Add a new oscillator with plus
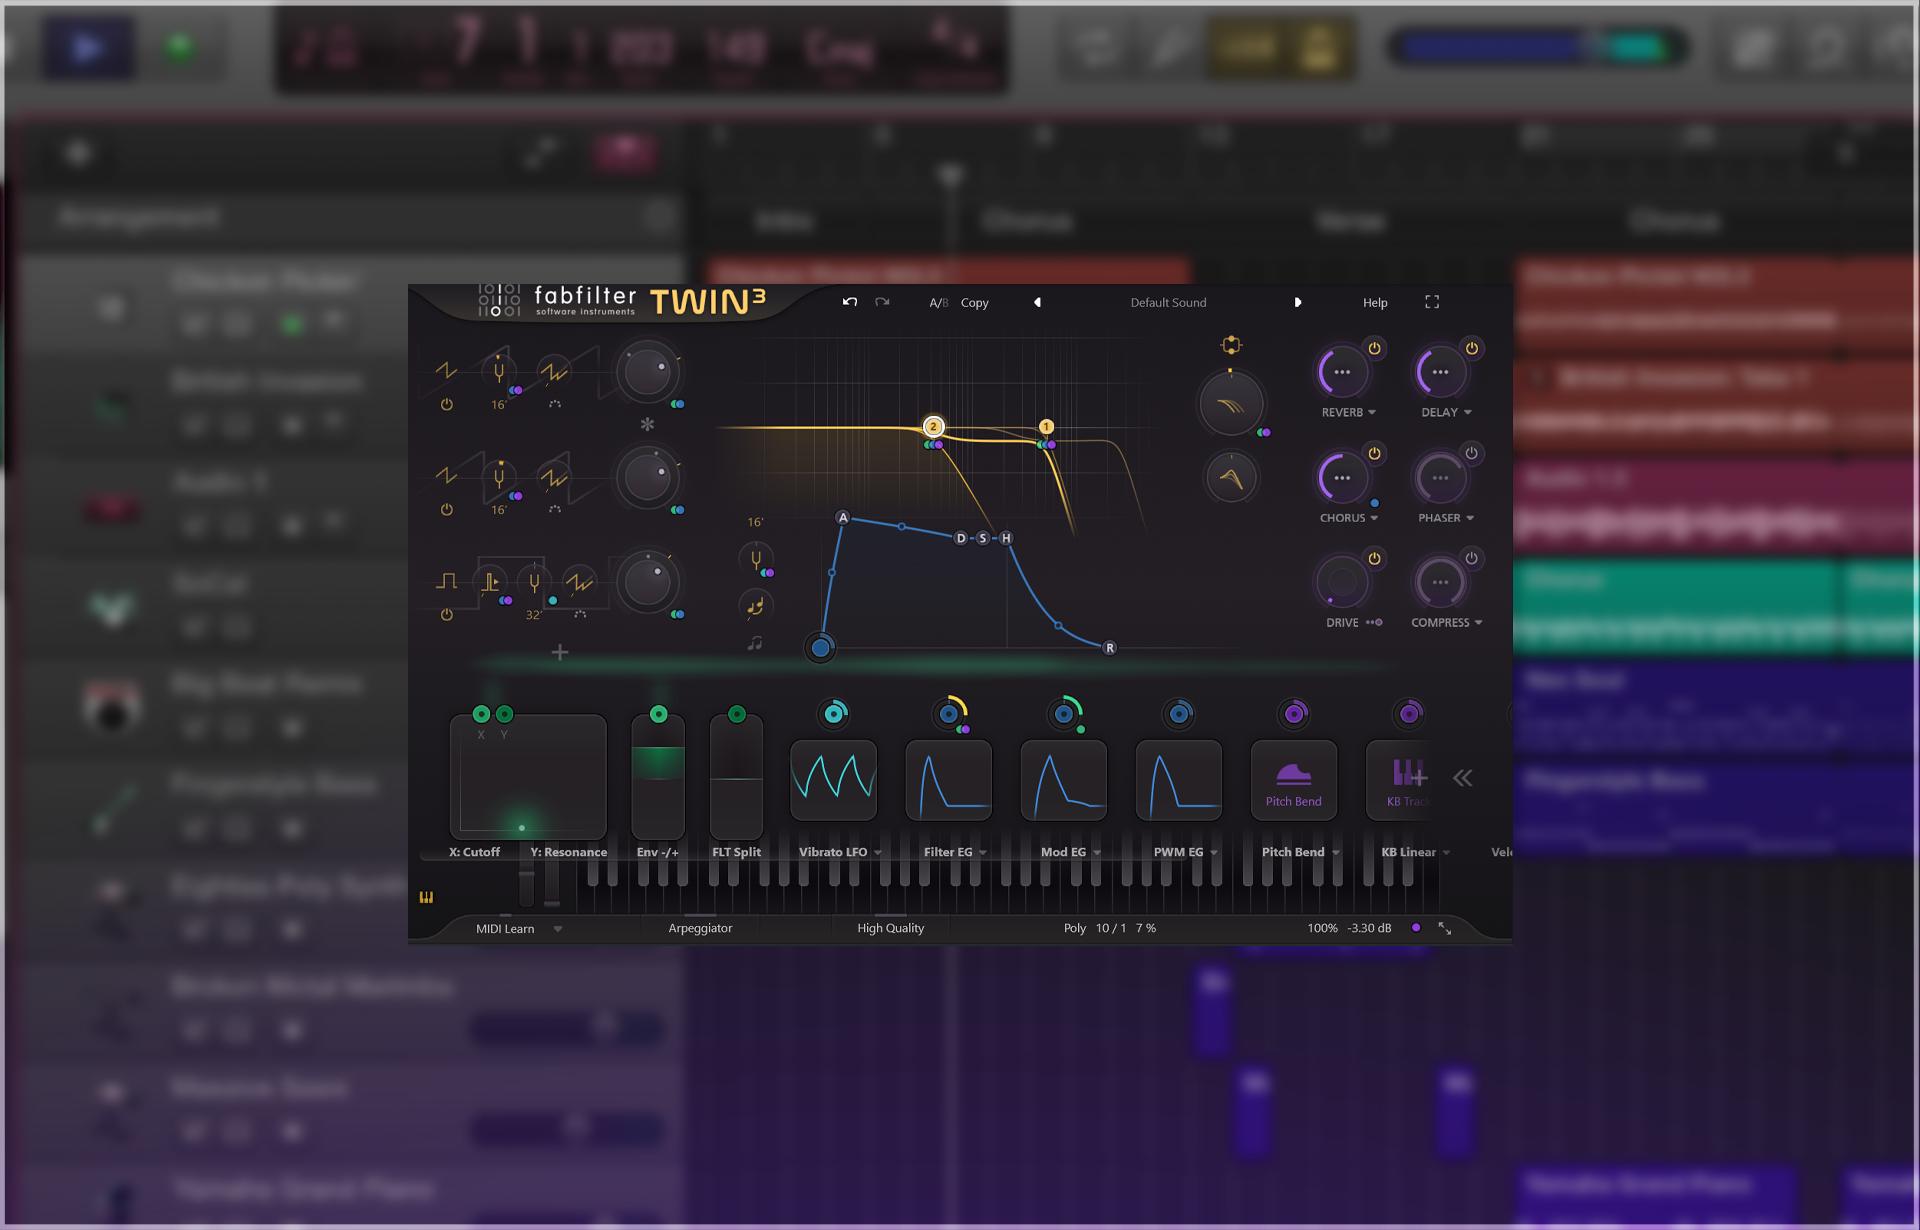This screenshot has height=1230, width=1920. 560,652
